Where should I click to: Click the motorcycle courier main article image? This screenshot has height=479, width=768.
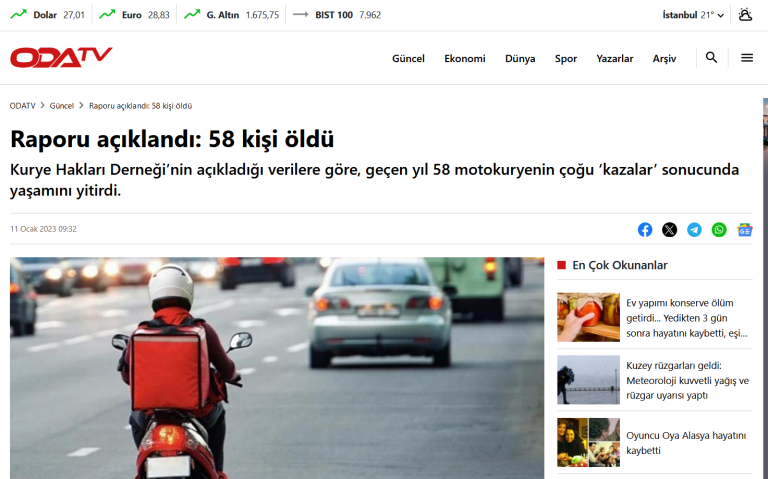pyautogui.click(x=277, y=368)
